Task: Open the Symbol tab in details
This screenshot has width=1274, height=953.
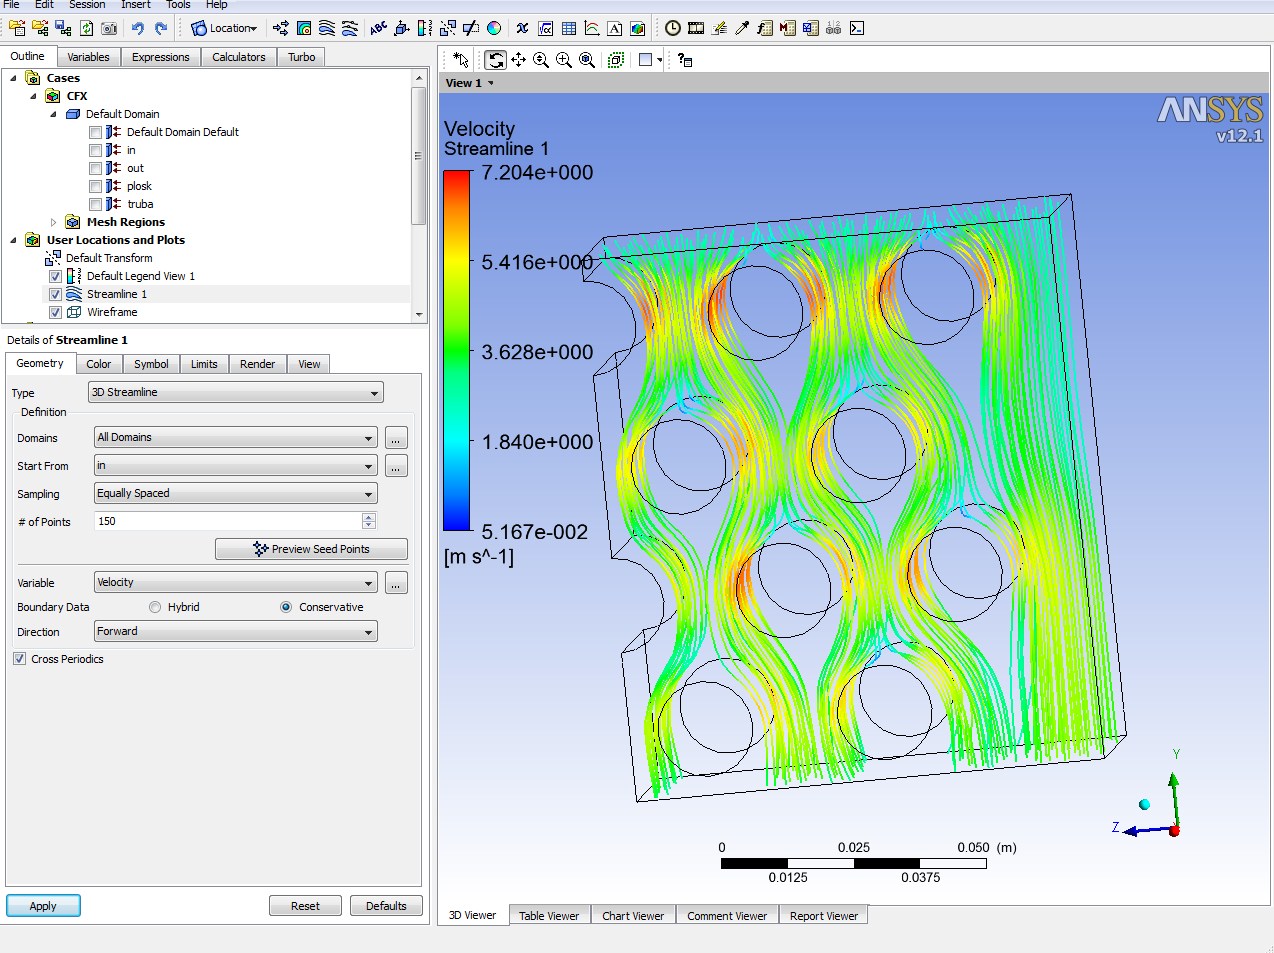Action: (x=151, y=364)
